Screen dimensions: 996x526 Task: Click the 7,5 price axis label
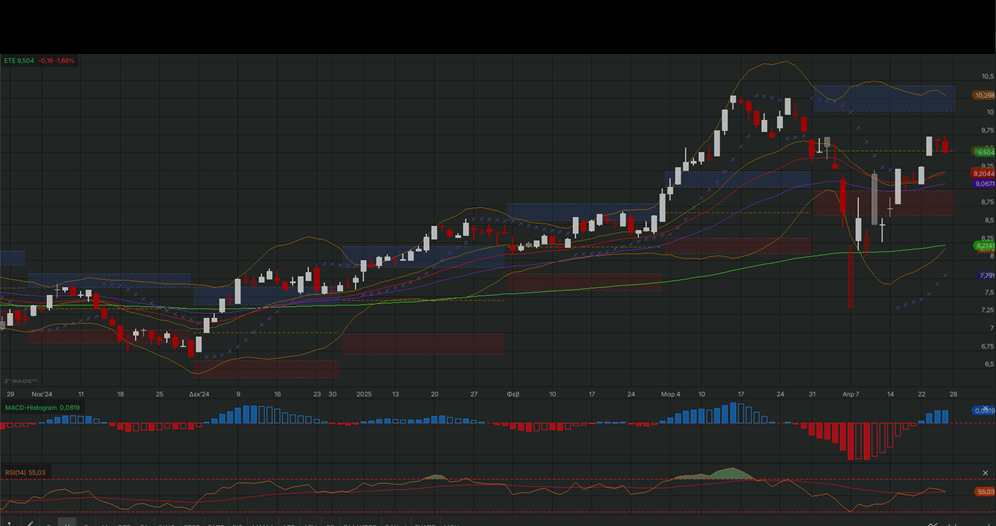coord(988,293)
